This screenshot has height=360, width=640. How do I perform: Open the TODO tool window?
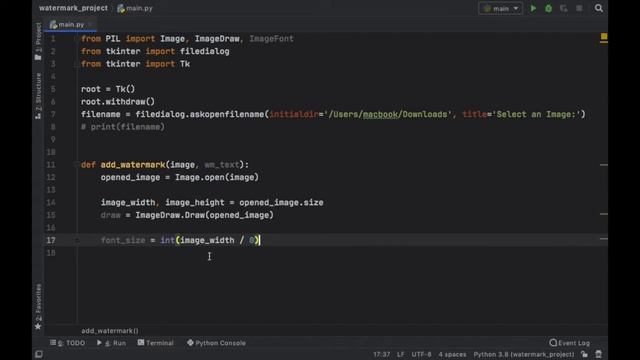click(x=68, y=343)
